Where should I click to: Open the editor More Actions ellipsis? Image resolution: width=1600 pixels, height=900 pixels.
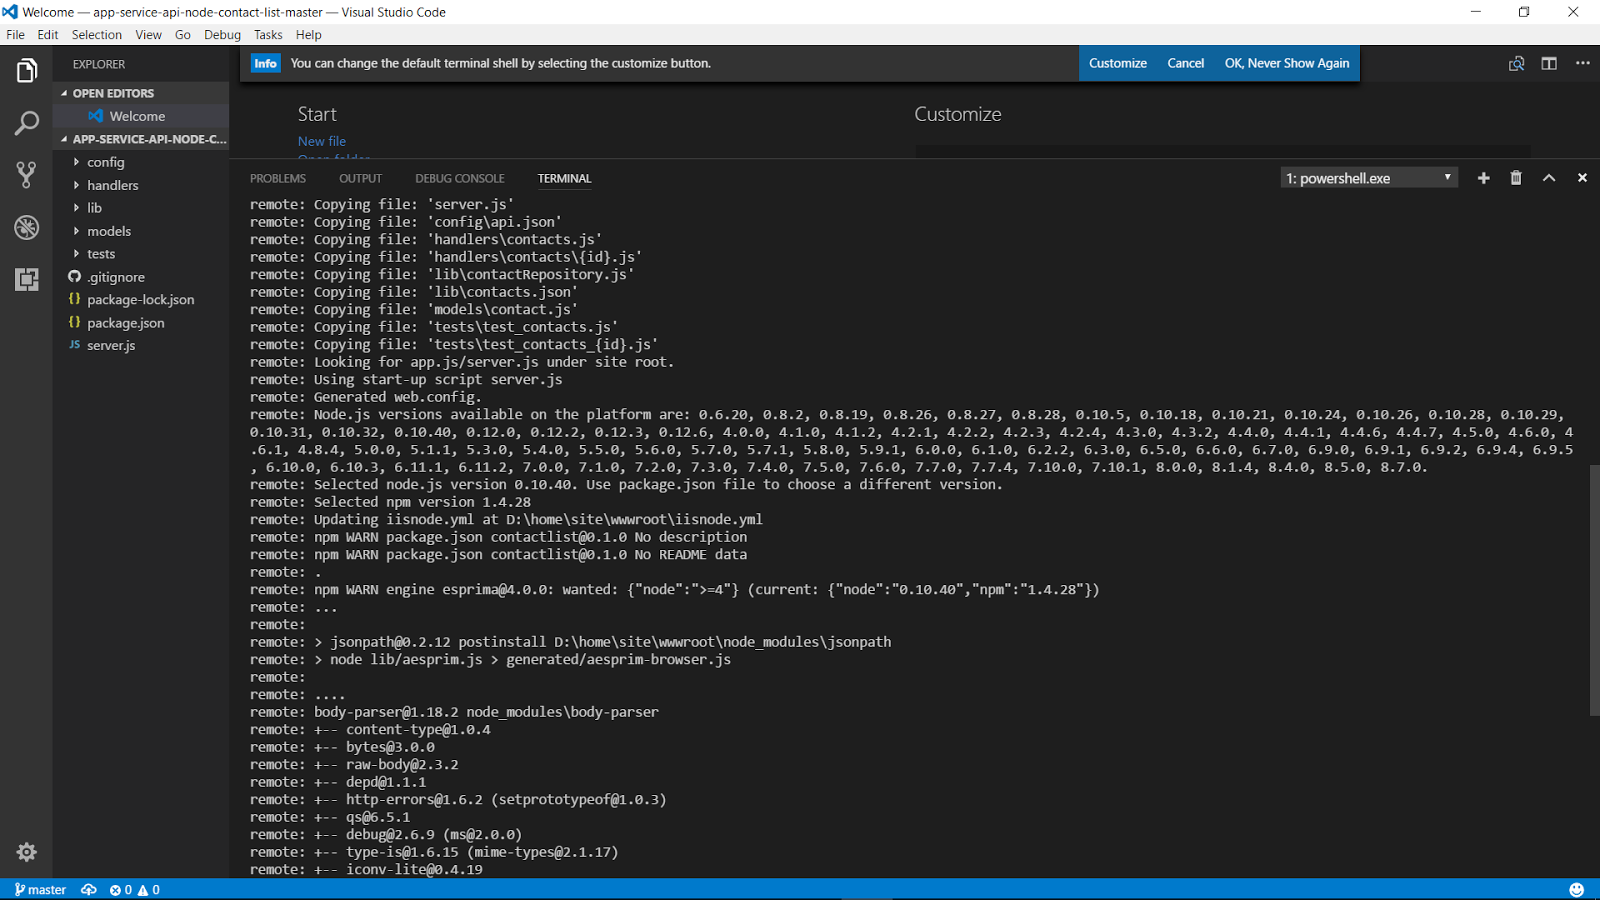point(1582,63)
